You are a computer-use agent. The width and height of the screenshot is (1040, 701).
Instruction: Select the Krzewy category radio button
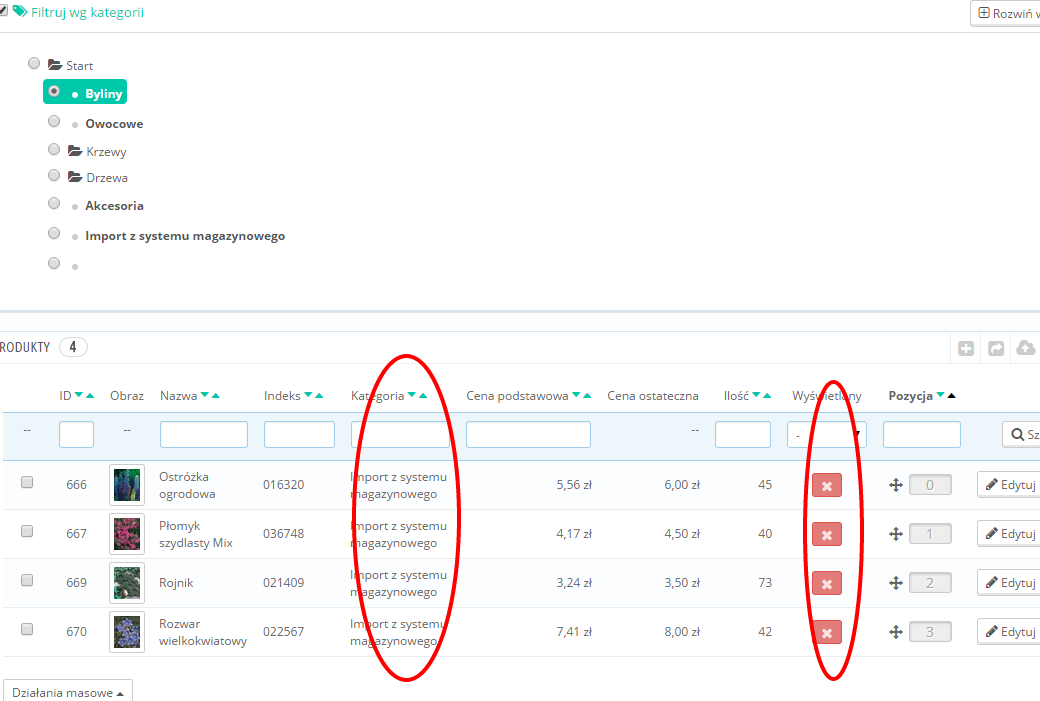(x=54, y=149)
